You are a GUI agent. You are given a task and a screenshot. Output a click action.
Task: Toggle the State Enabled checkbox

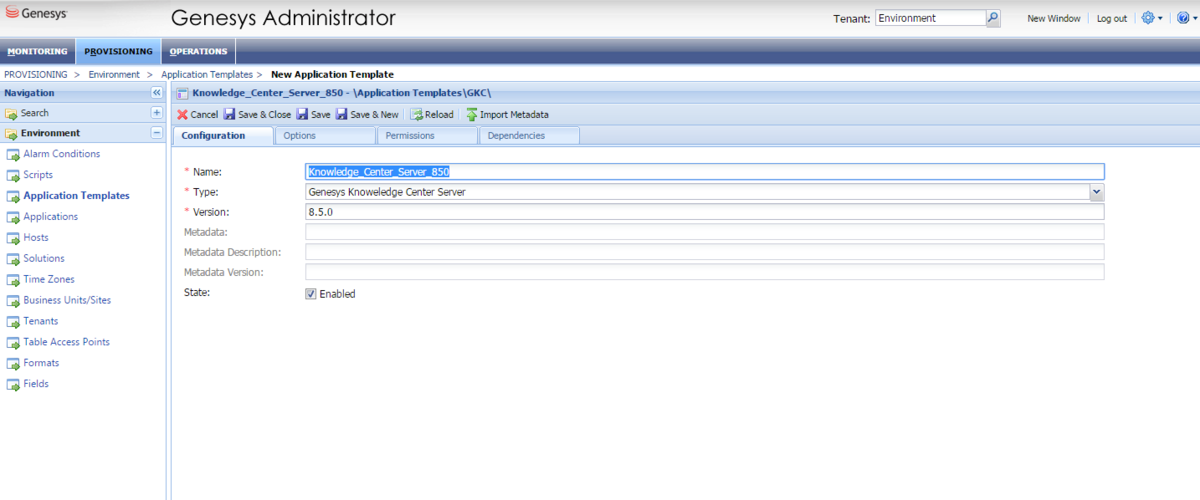click(311, 294)
